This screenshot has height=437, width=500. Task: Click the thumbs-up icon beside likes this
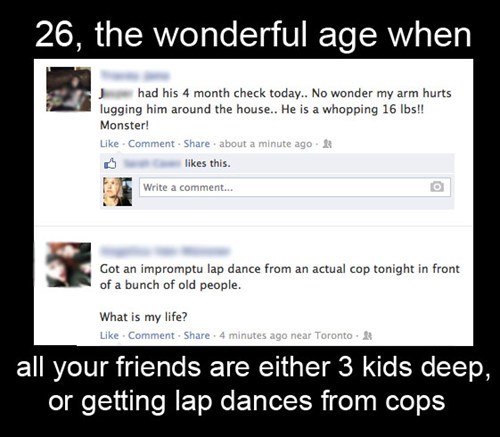110,163
